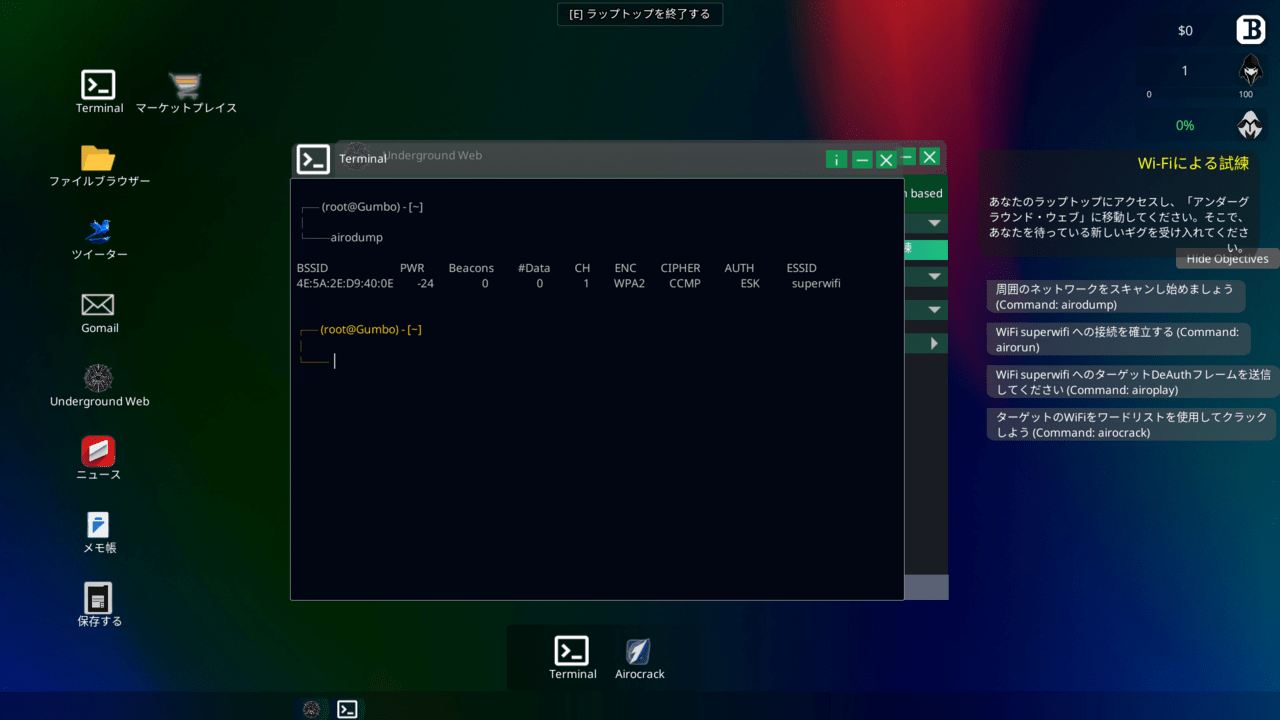Click the CCMP cipher value

[x=685, y=283]
